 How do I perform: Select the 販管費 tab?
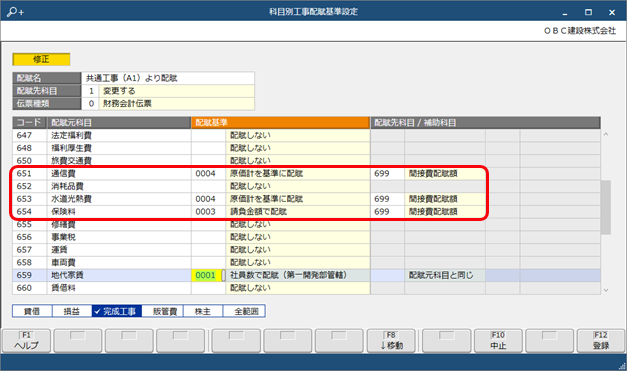pyautogui.click(x=163, y=311)
